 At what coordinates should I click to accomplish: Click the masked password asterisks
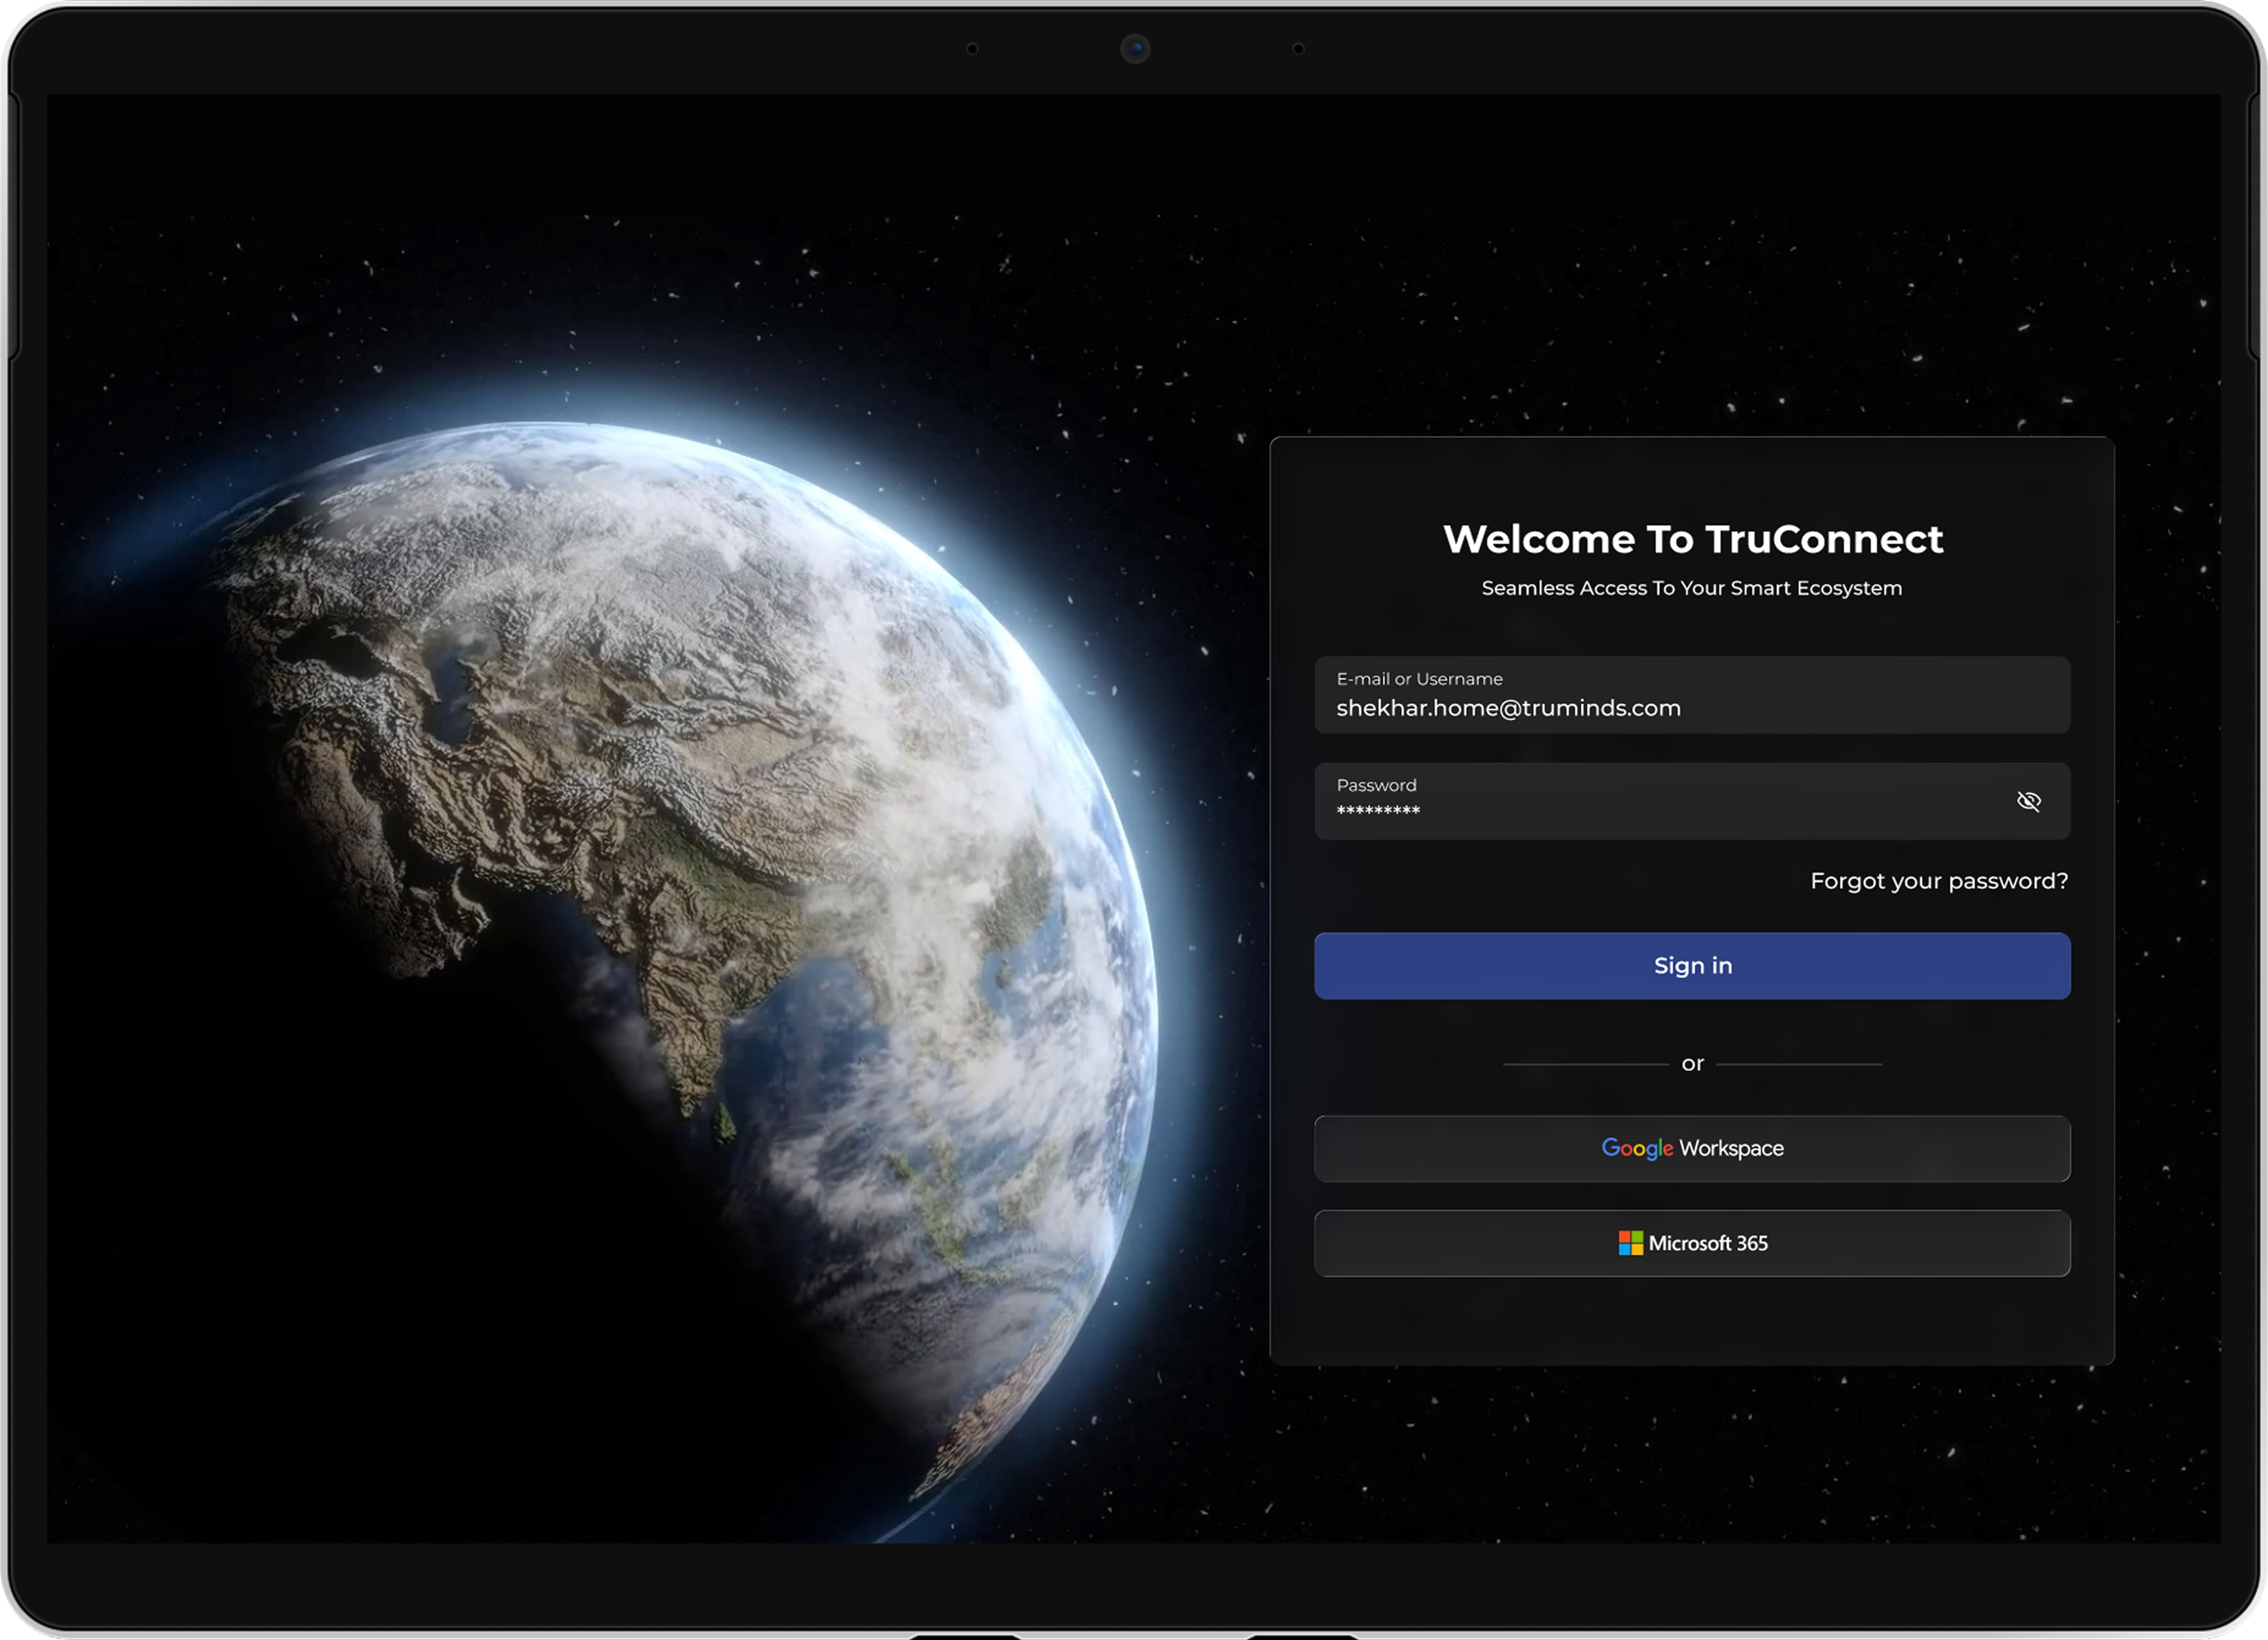[x=1378, y=811]
